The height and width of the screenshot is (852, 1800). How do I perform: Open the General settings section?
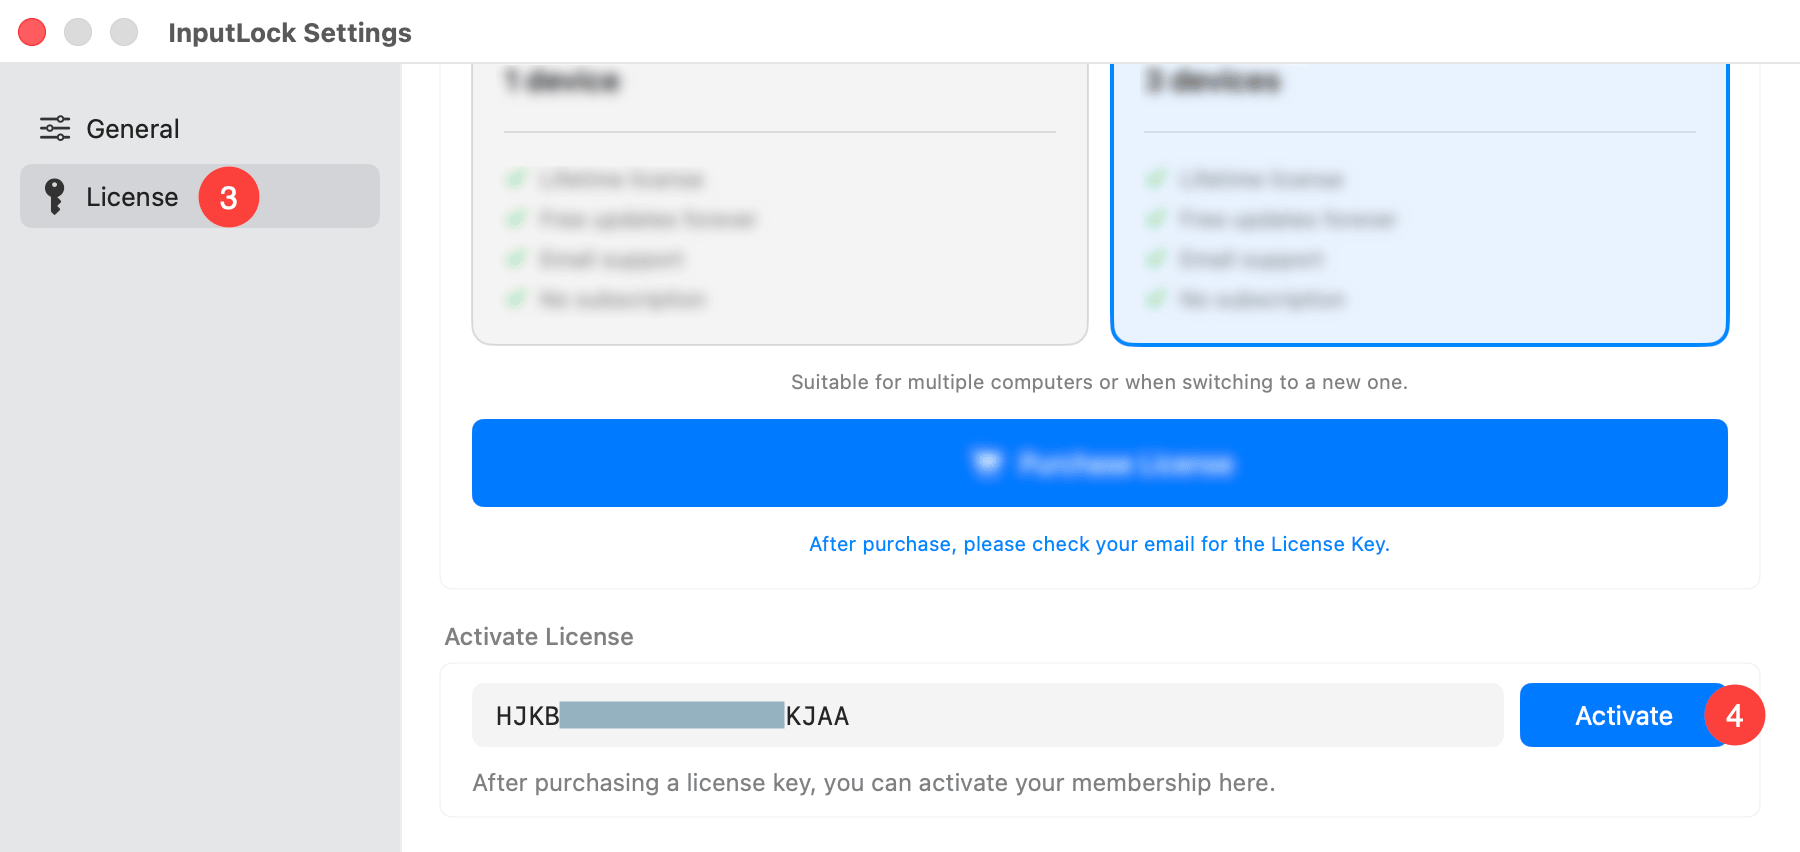(x=132, y=129)
